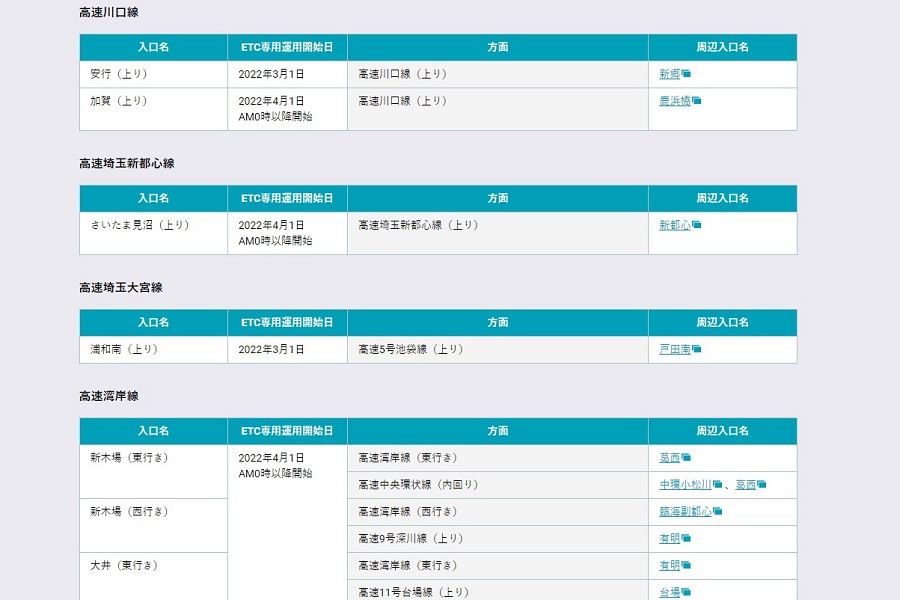Open the 新郷 entrance link

coord(670,74)
